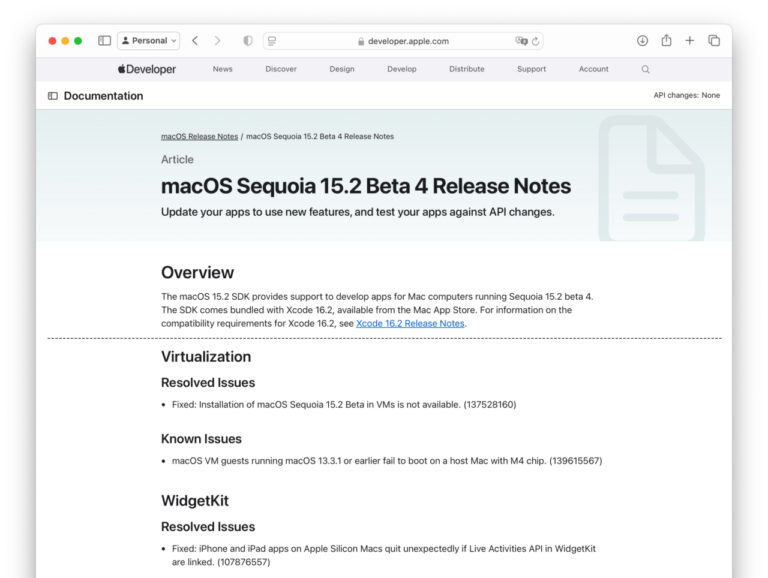This screenshot has height=578, width=768.
Task: Open the Develop menu item
Action: (x=402, y=69)
